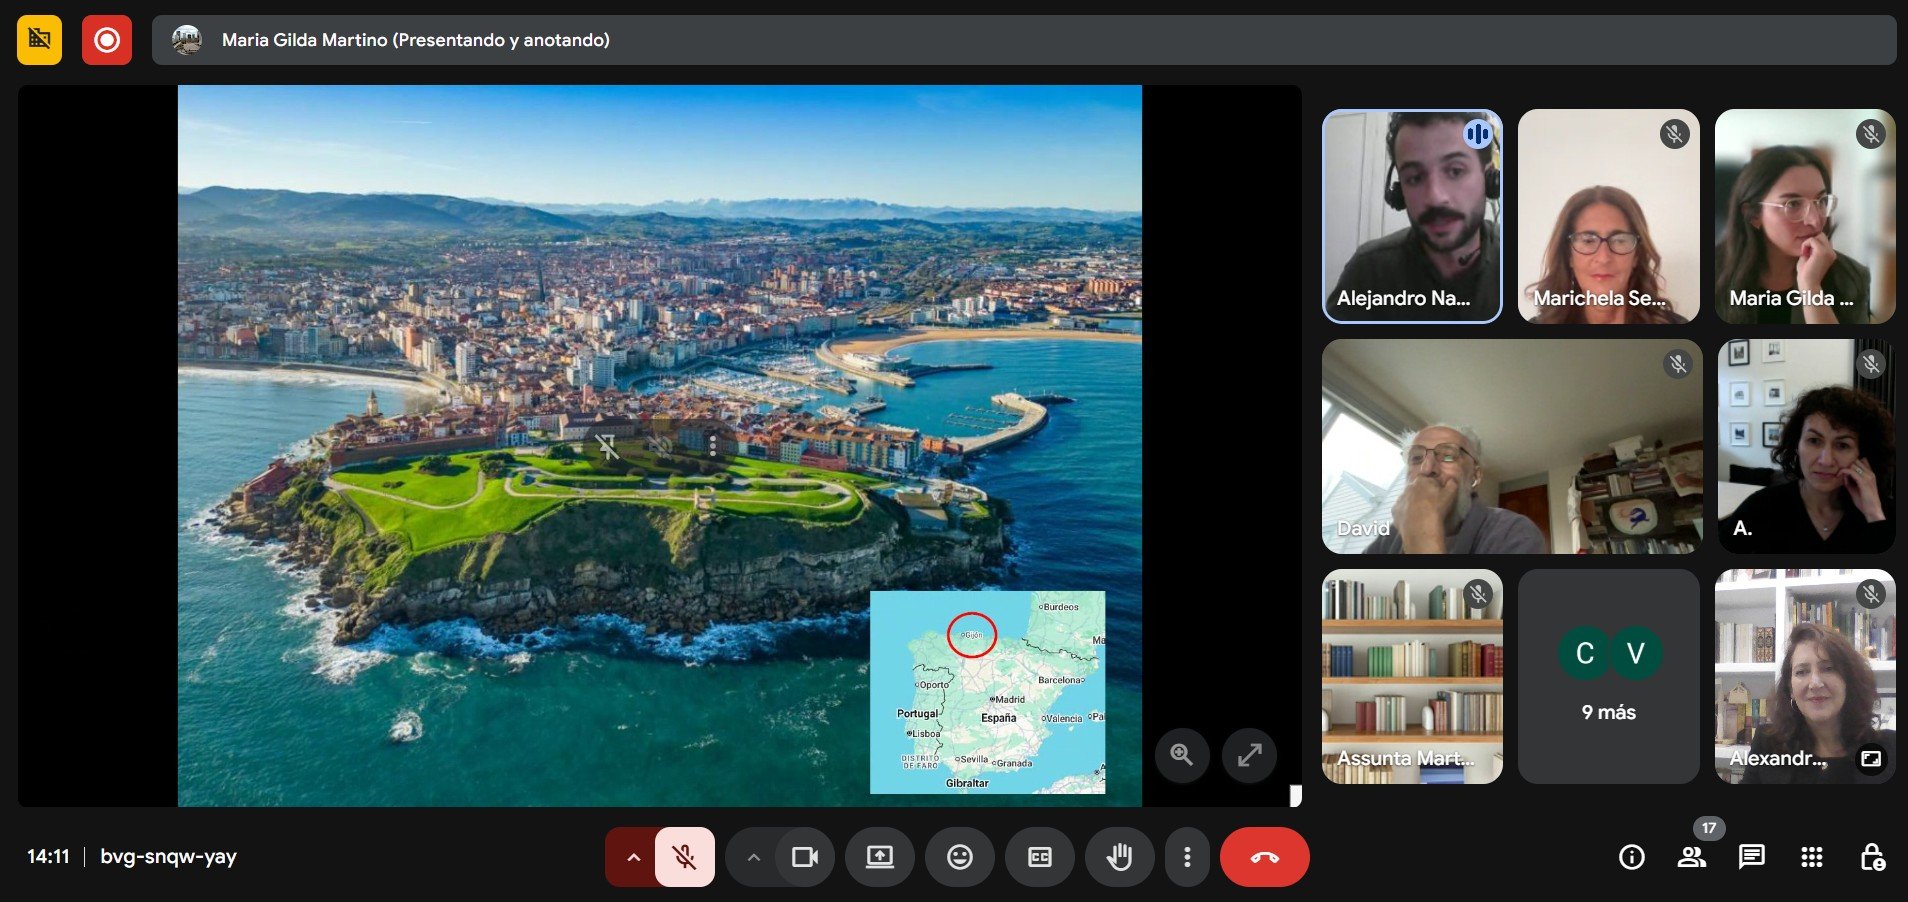
Task: Turn on closed captions
Action: coord(1040,857)
